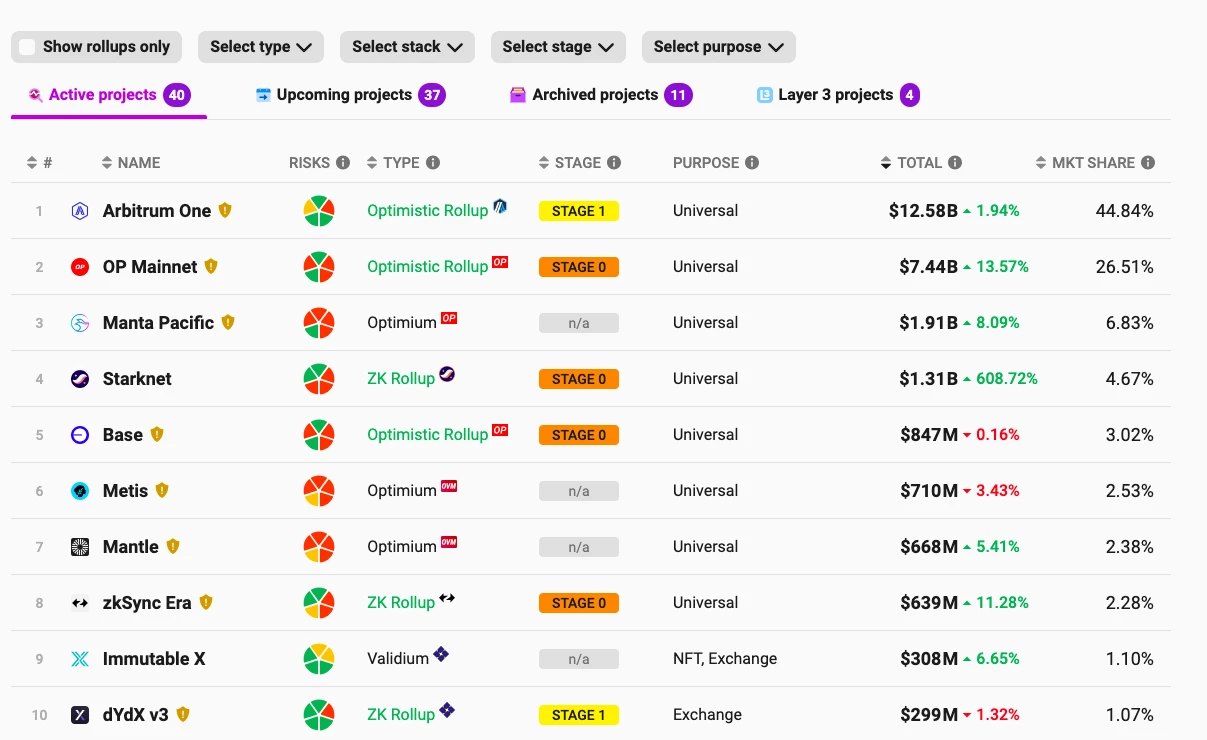
Task: Open the Base project link
Action: click(123, 435)
